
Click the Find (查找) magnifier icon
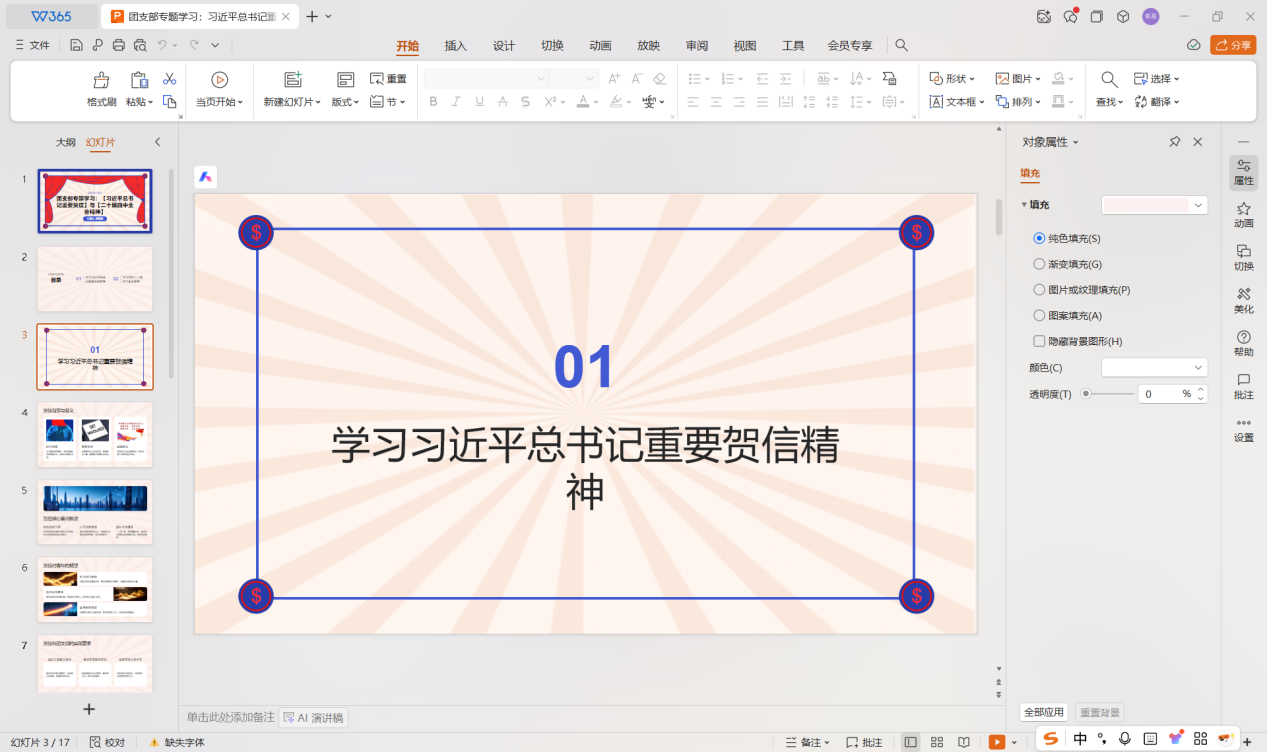point(1109,80)
